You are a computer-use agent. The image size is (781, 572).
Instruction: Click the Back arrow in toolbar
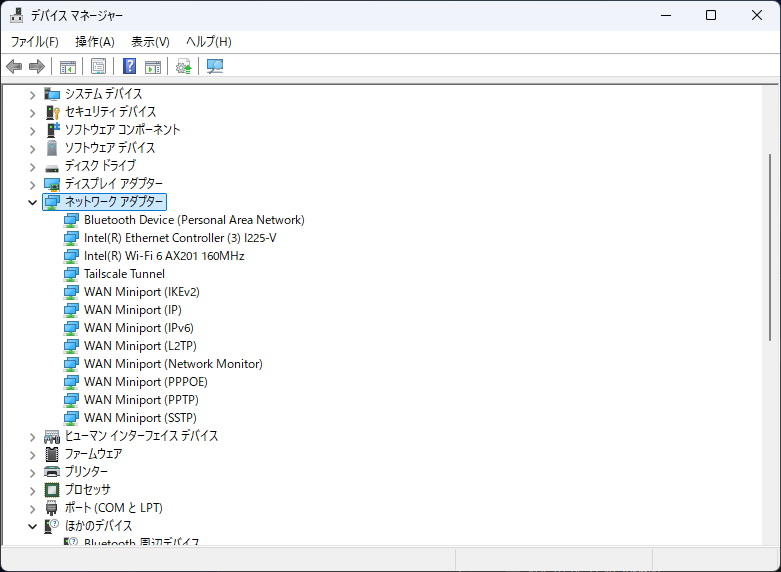tap(14, 67)
